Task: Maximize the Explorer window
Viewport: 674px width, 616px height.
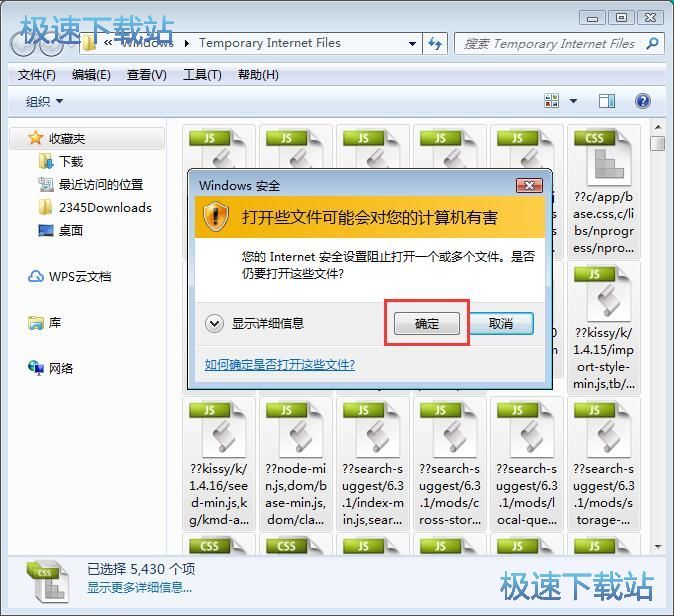Action: [621, 18]
